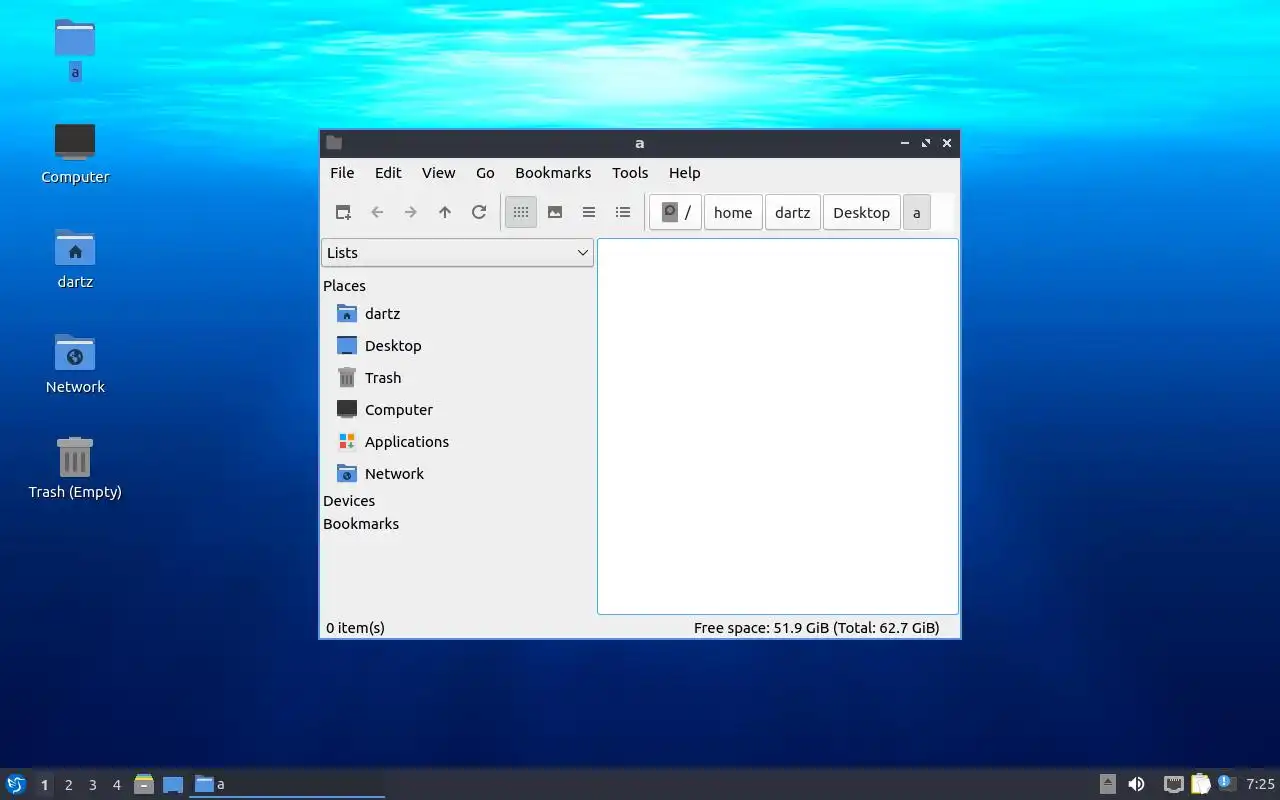Open network status tray icon

coord(1174,784)
